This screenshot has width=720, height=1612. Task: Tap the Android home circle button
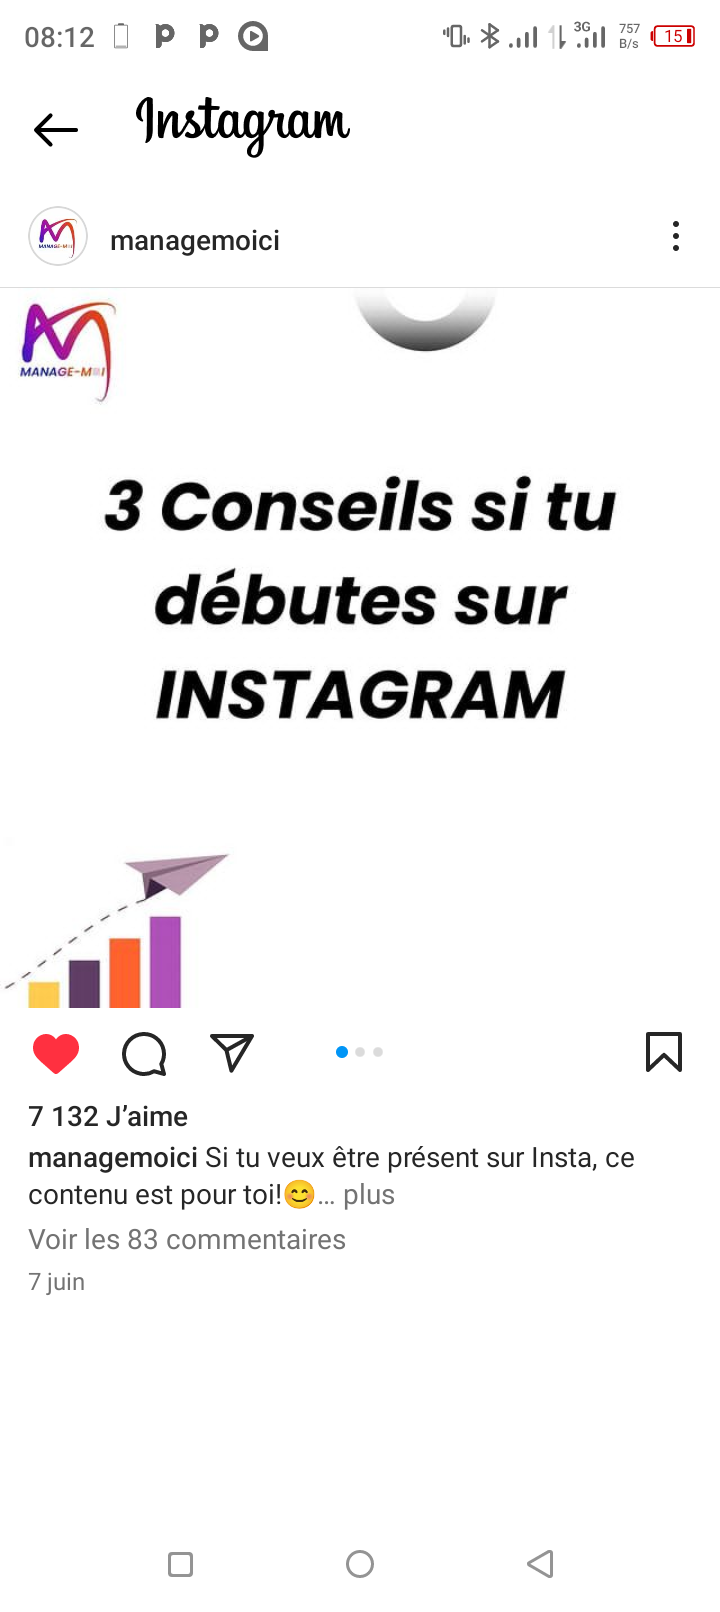(x=360, y=1564)
